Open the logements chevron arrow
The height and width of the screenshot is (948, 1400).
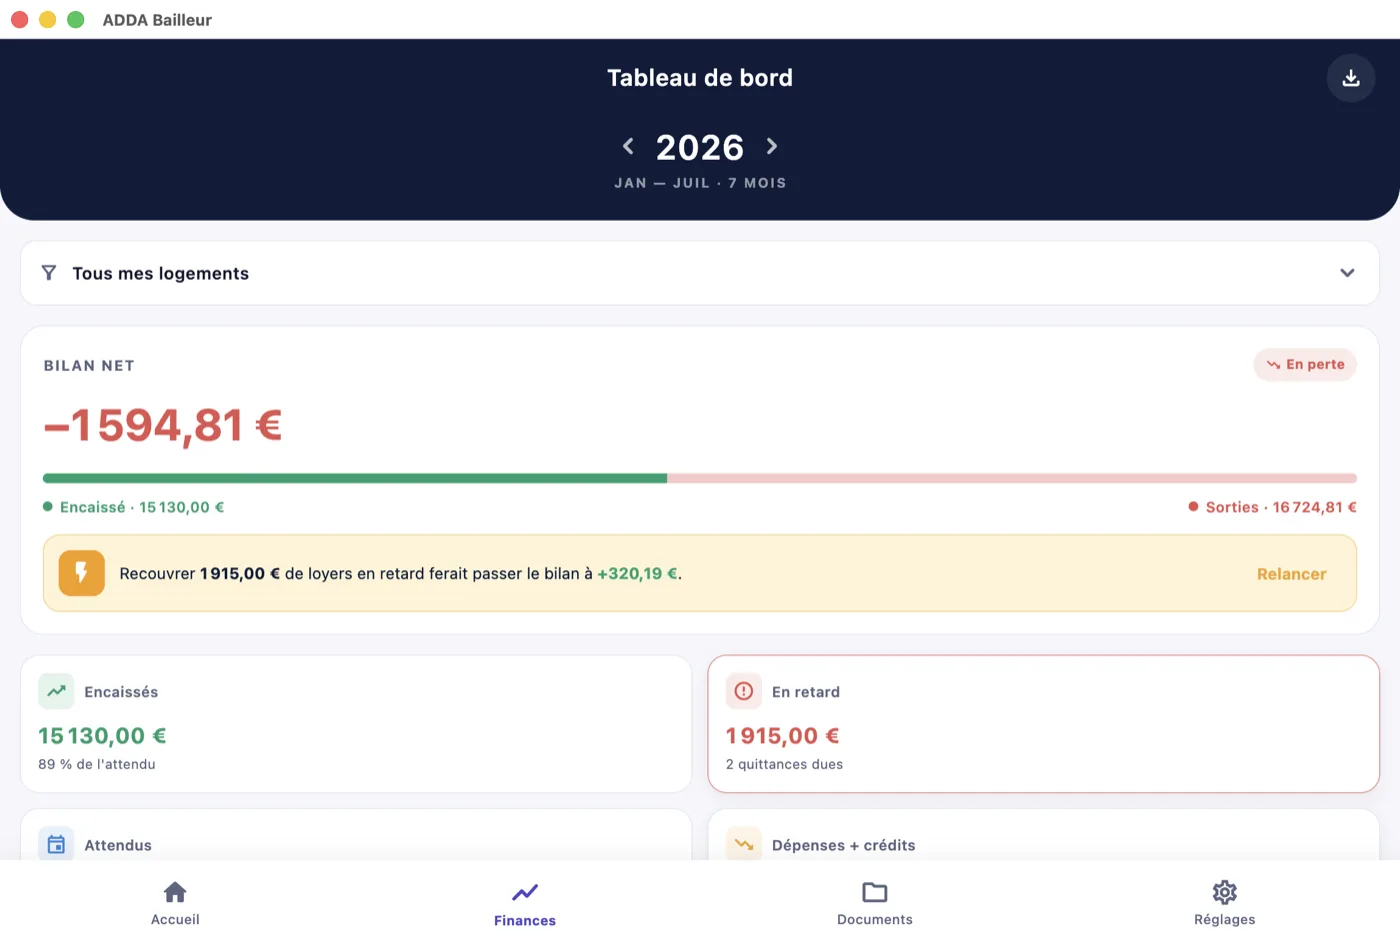[1347, 273]
